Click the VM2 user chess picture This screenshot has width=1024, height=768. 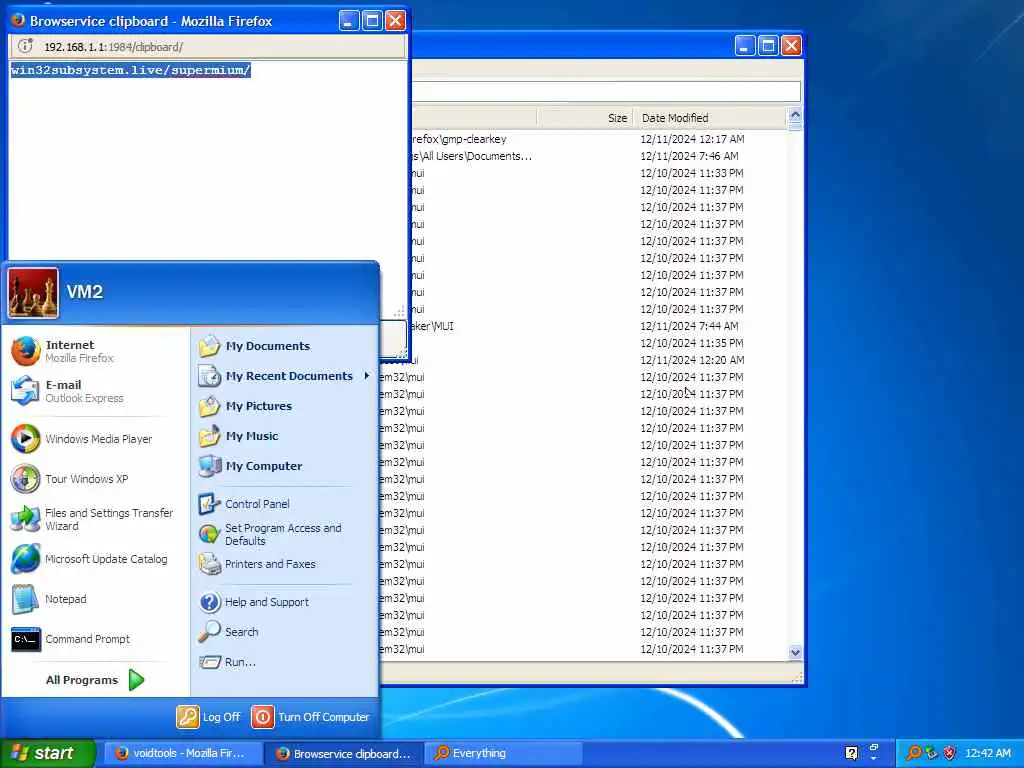[33, 293]
